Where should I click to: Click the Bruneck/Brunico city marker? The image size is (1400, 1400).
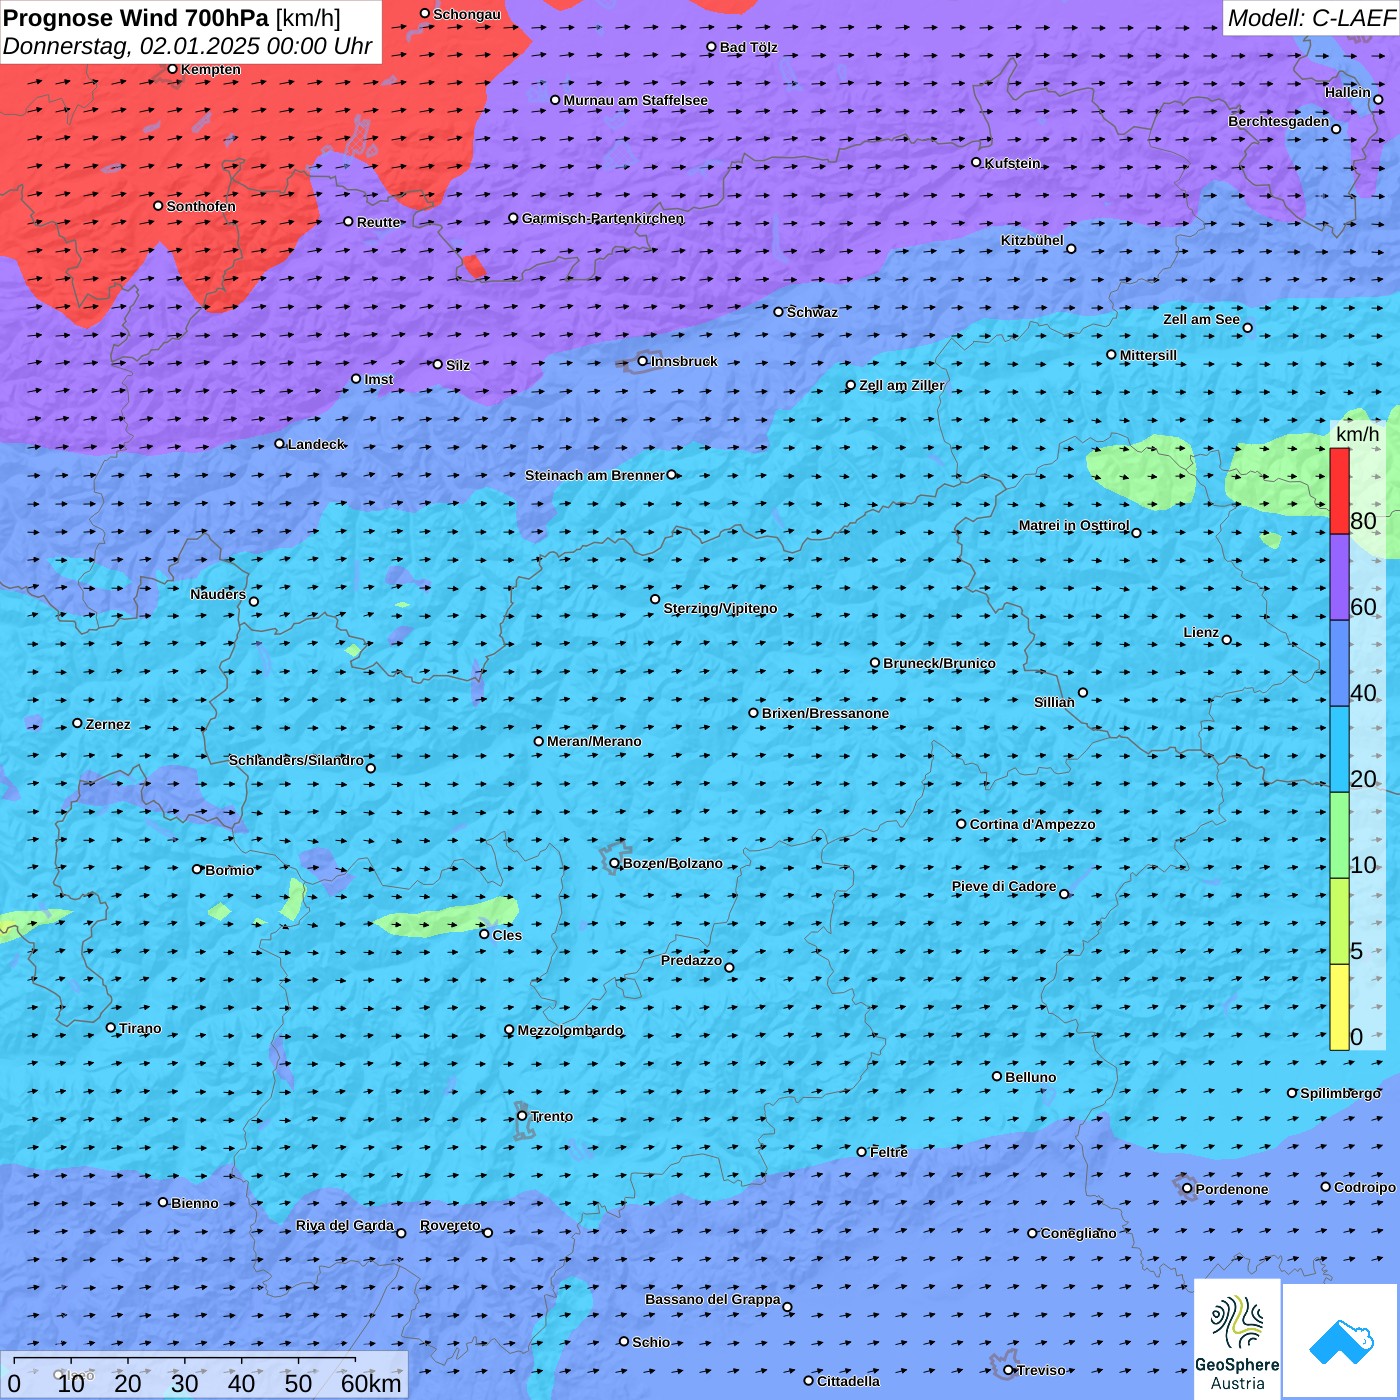[875, 663]
